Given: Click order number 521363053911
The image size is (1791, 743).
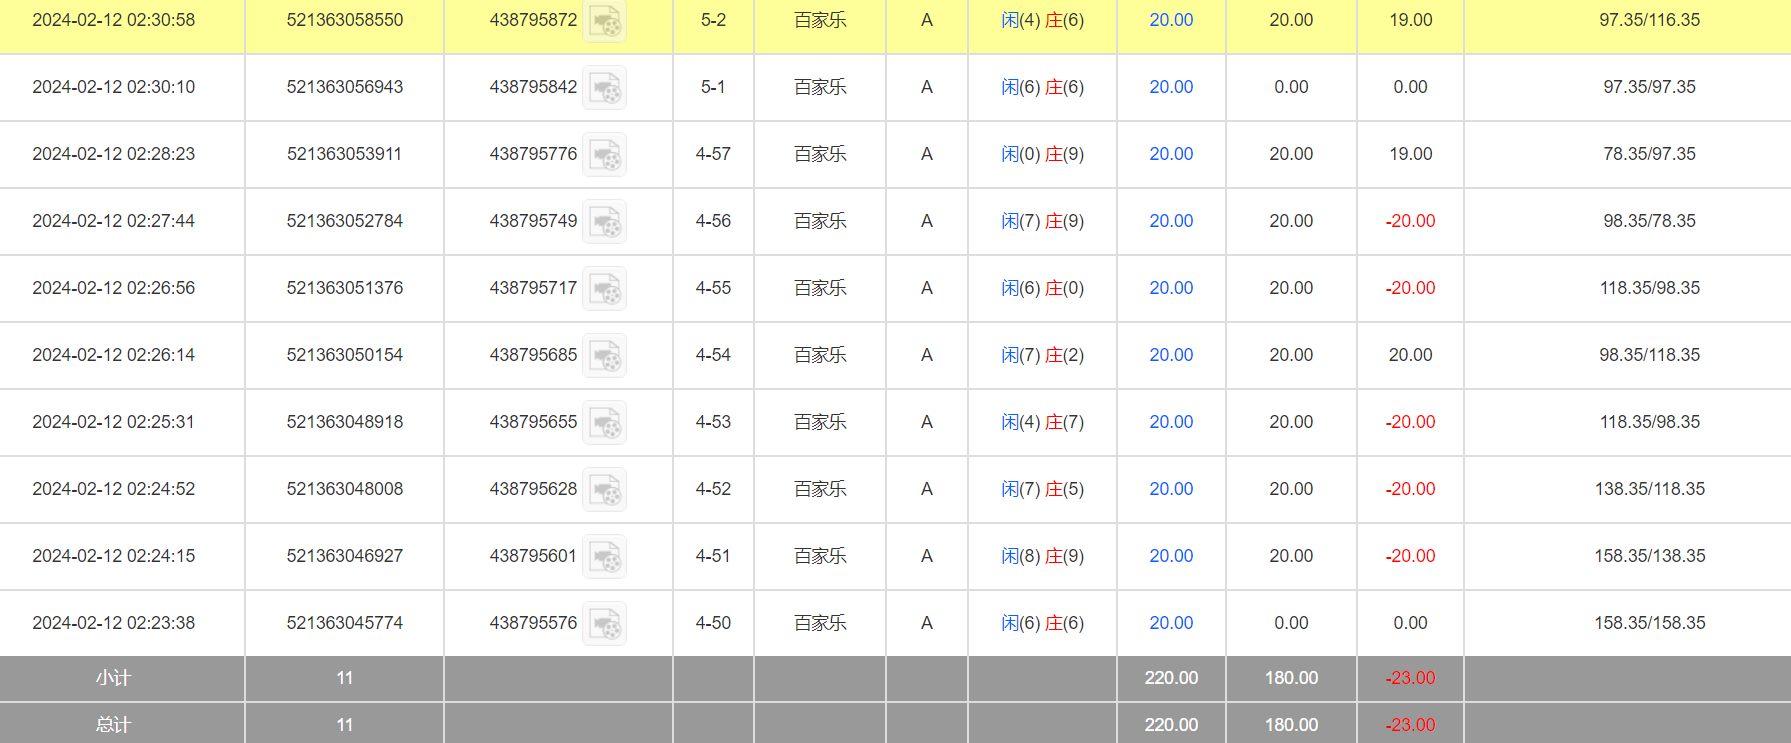Looking at the screenshot, I should pyautogui.click(x=344, y=154).
